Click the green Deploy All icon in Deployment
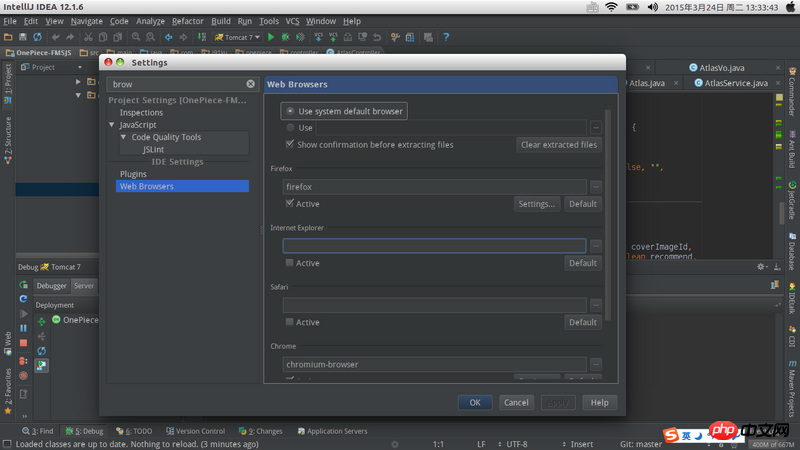The height and width of the screenshot is (450, 800). pos(42,321)
